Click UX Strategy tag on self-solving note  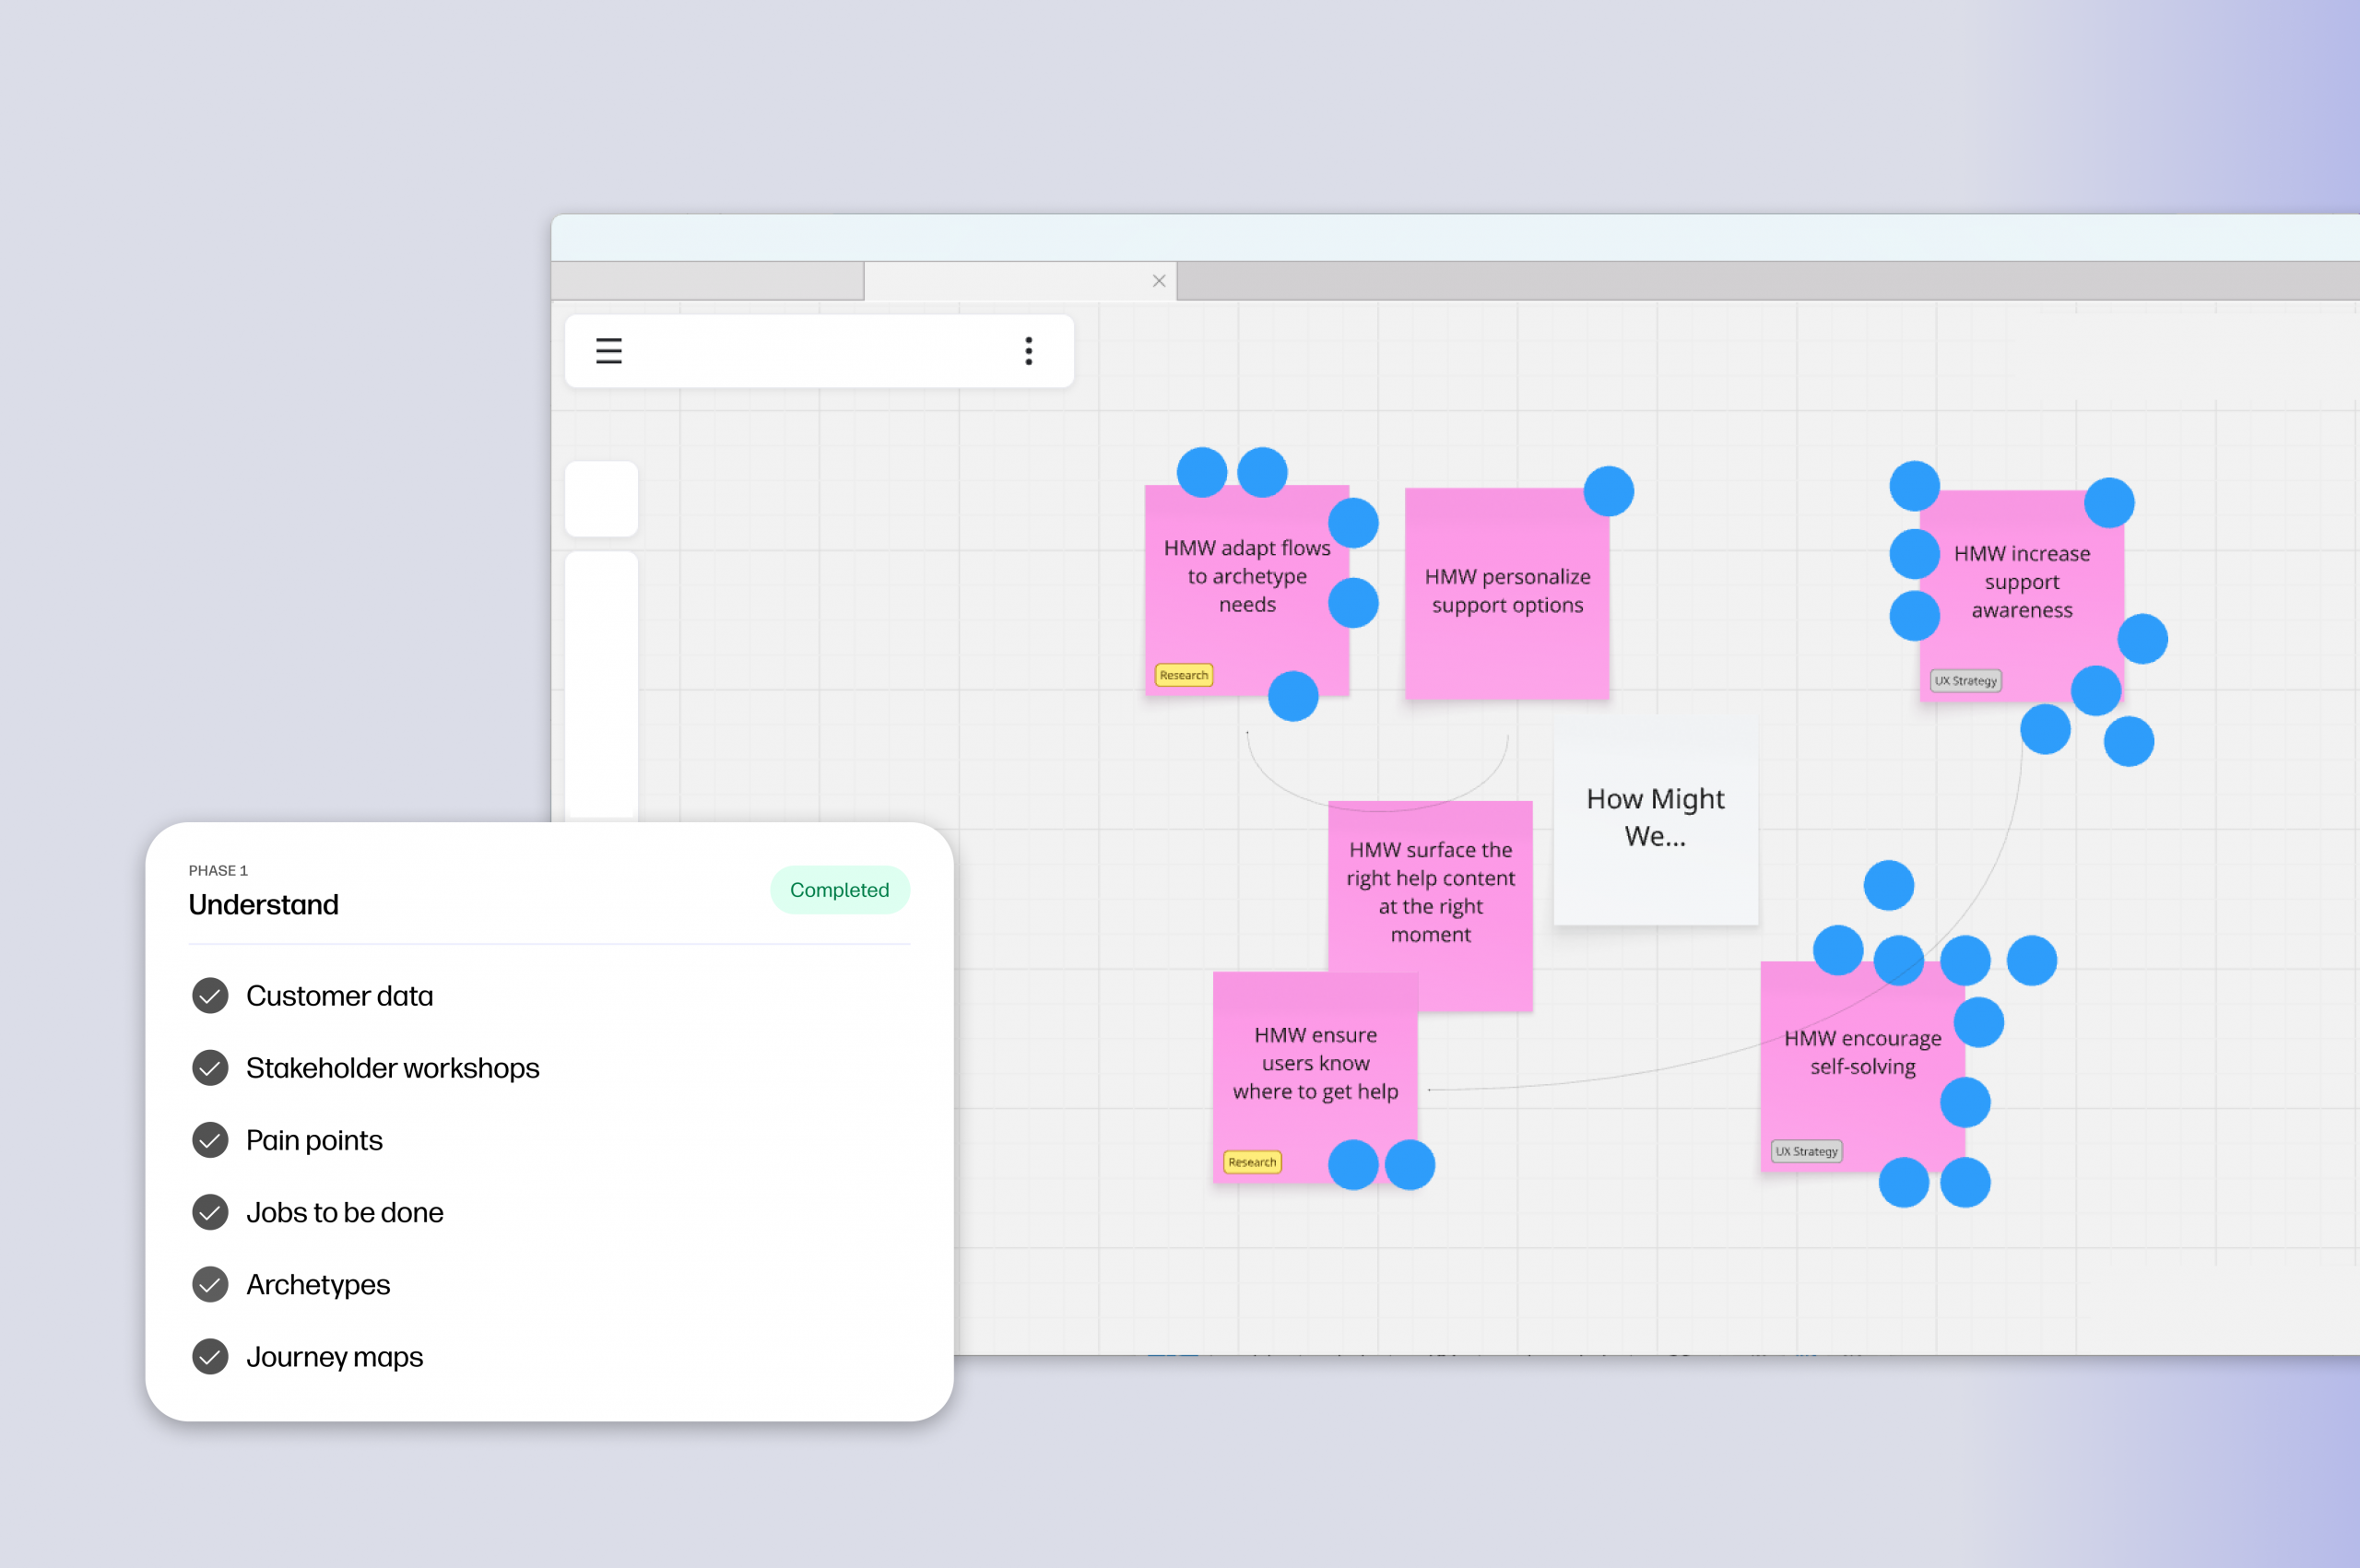(x=1805, y=1151)
